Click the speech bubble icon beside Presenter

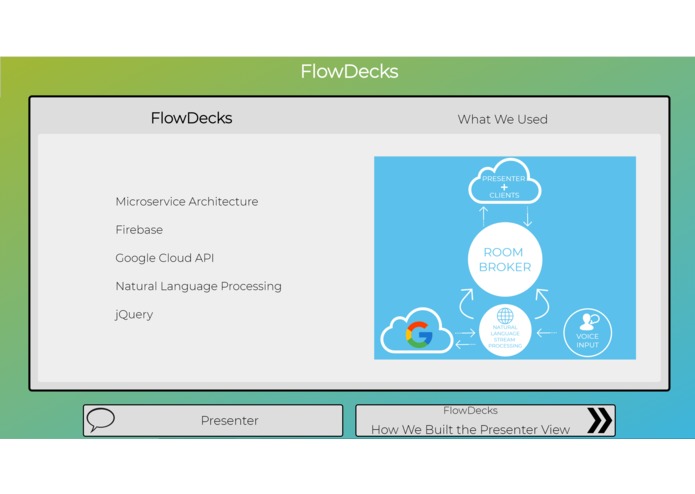point(101,419)
